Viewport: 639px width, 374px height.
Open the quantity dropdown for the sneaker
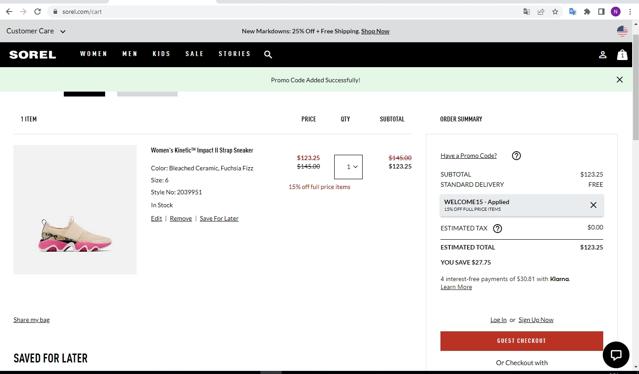(348, 167)
